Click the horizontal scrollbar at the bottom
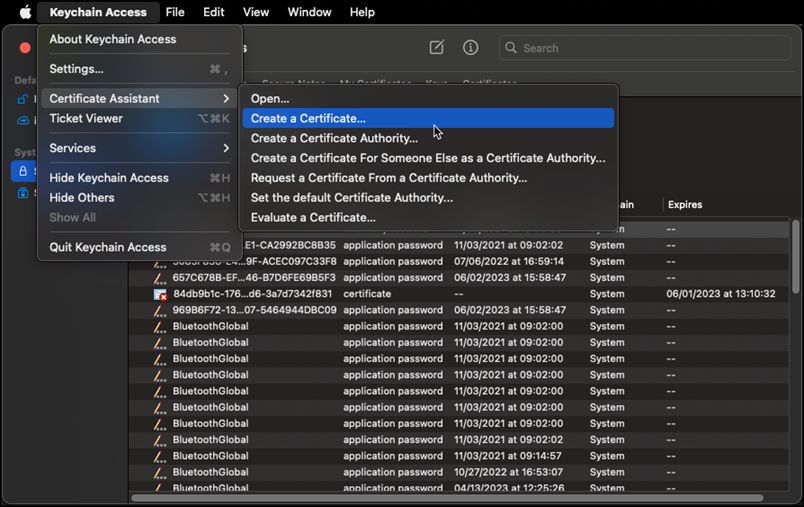 click(446, 497)
